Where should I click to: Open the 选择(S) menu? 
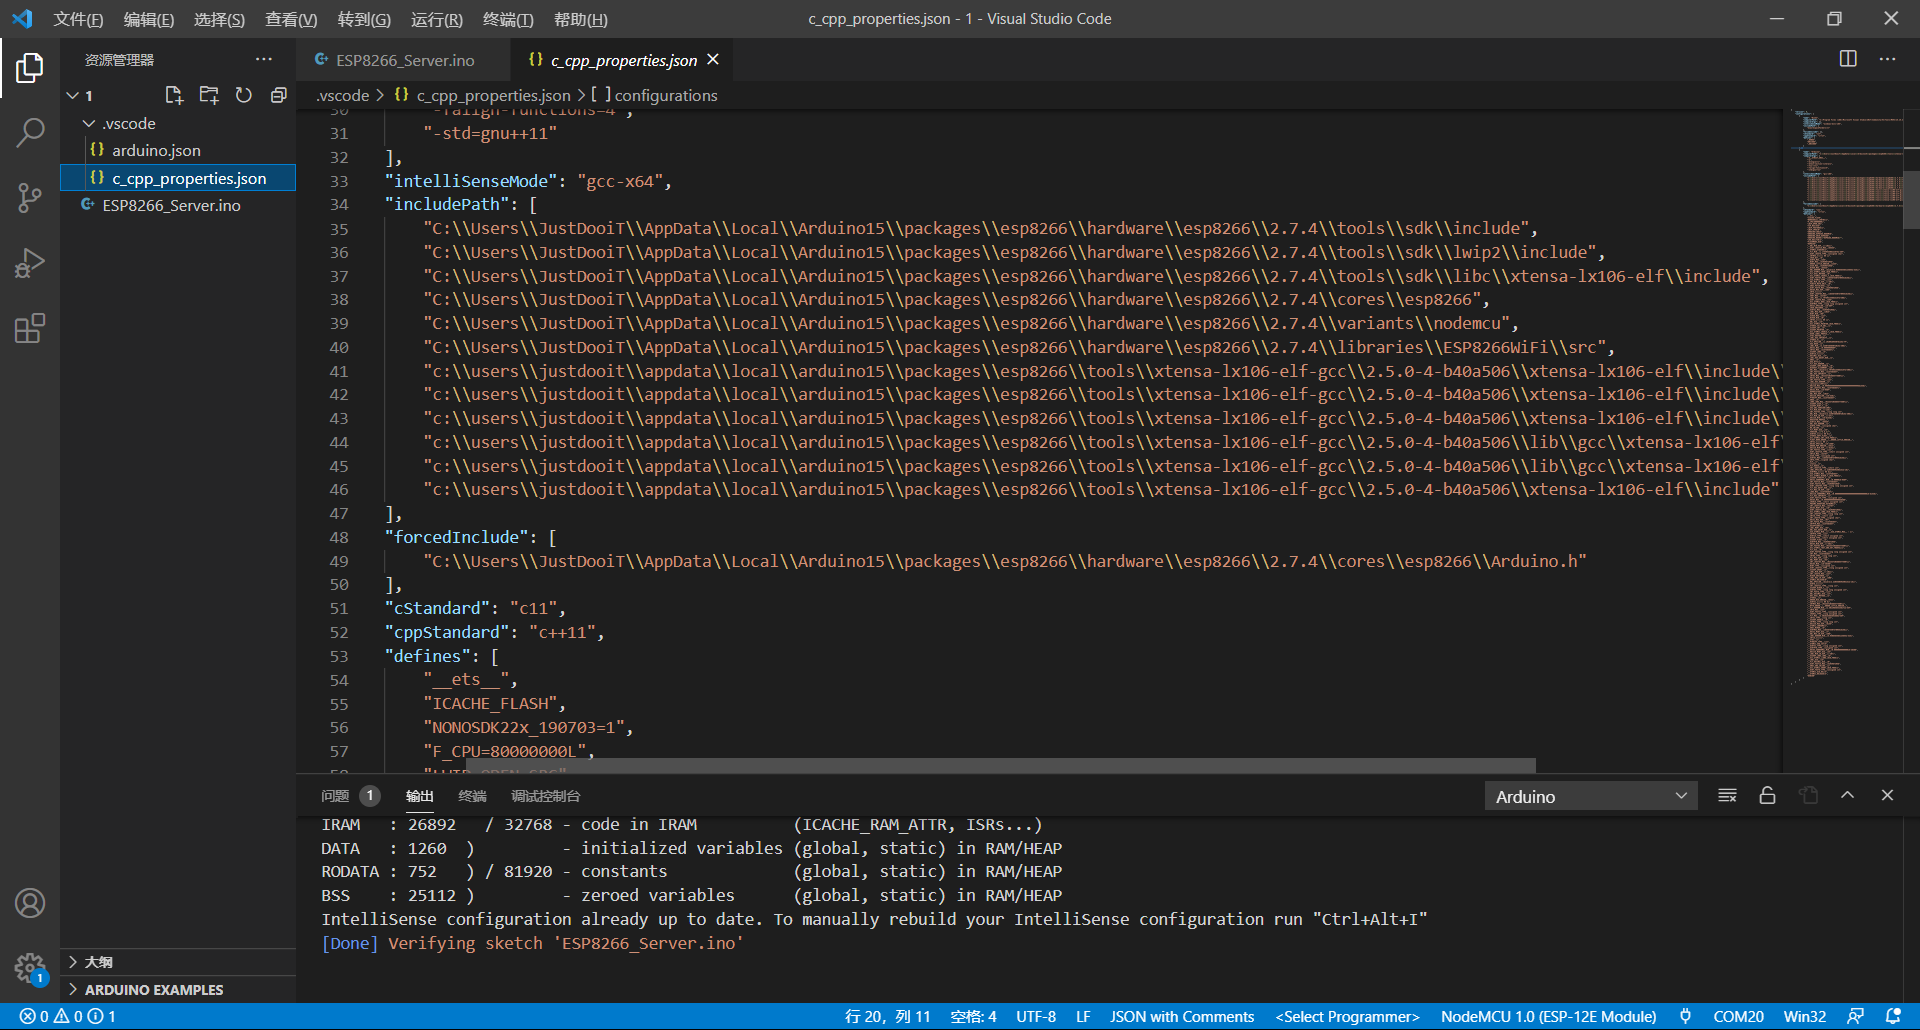[219, 19]
